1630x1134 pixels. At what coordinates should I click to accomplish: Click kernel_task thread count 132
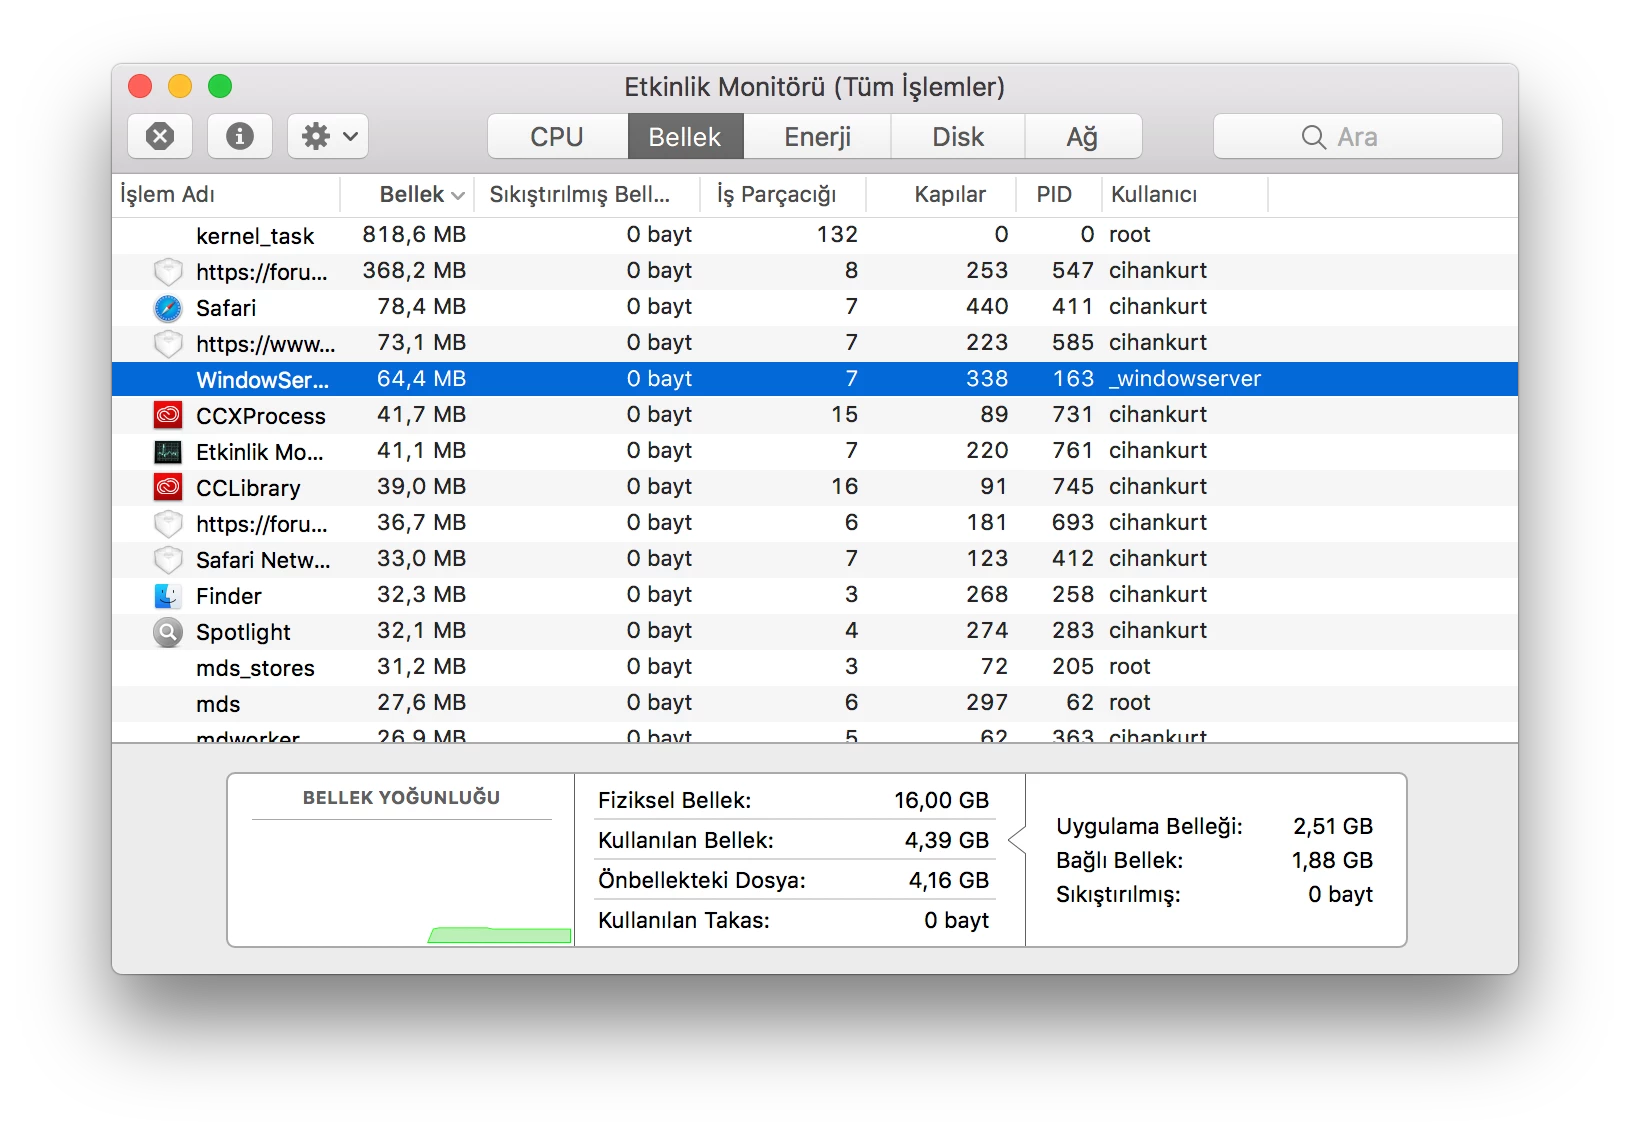837,235
